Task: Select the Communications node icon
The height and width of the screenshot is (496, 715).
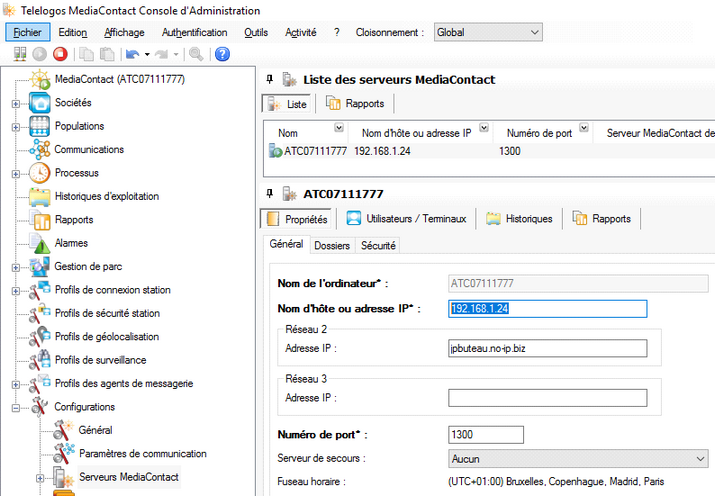Action: tap(40, 150)
